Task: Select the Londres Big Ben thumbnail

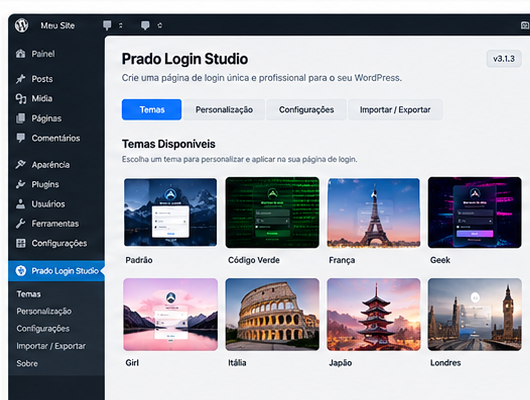Action: (475, 314)
